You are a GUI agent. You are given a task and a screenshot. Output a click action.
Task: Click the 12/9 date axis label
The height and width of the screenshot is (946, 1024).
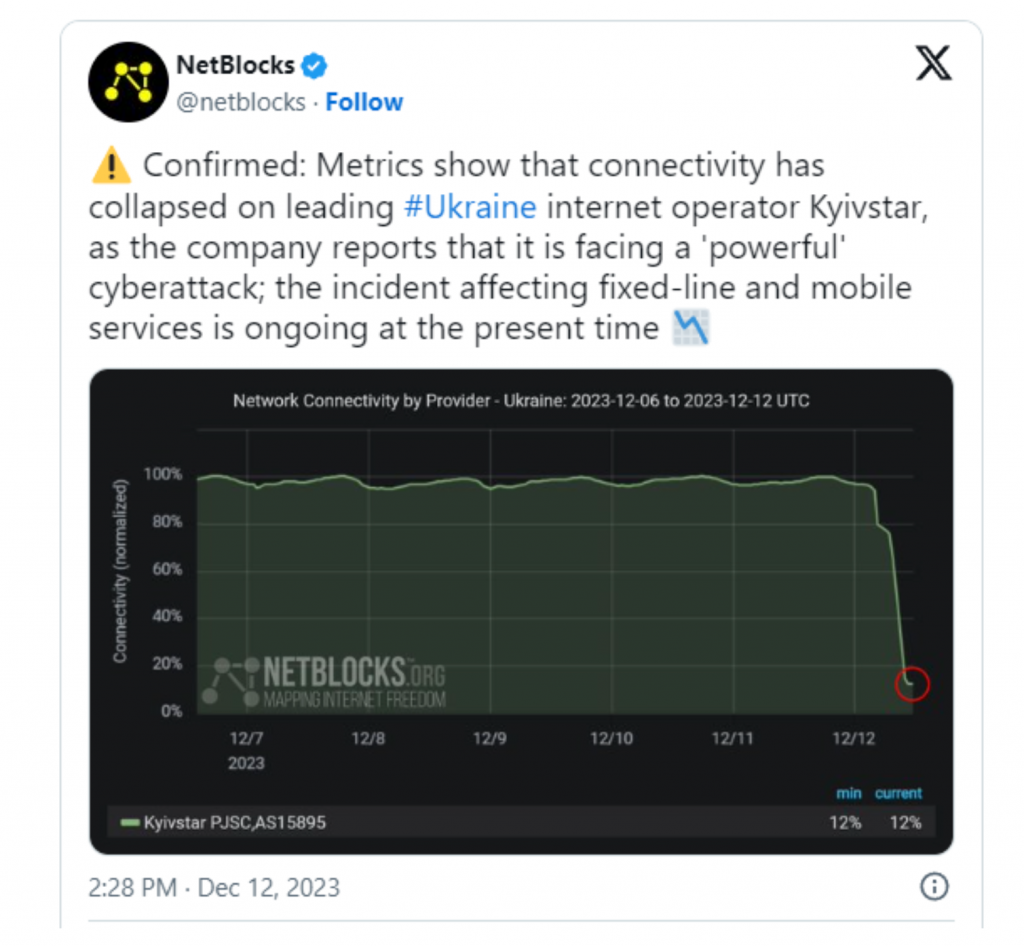pyautogui.click(x=490, y=739)
